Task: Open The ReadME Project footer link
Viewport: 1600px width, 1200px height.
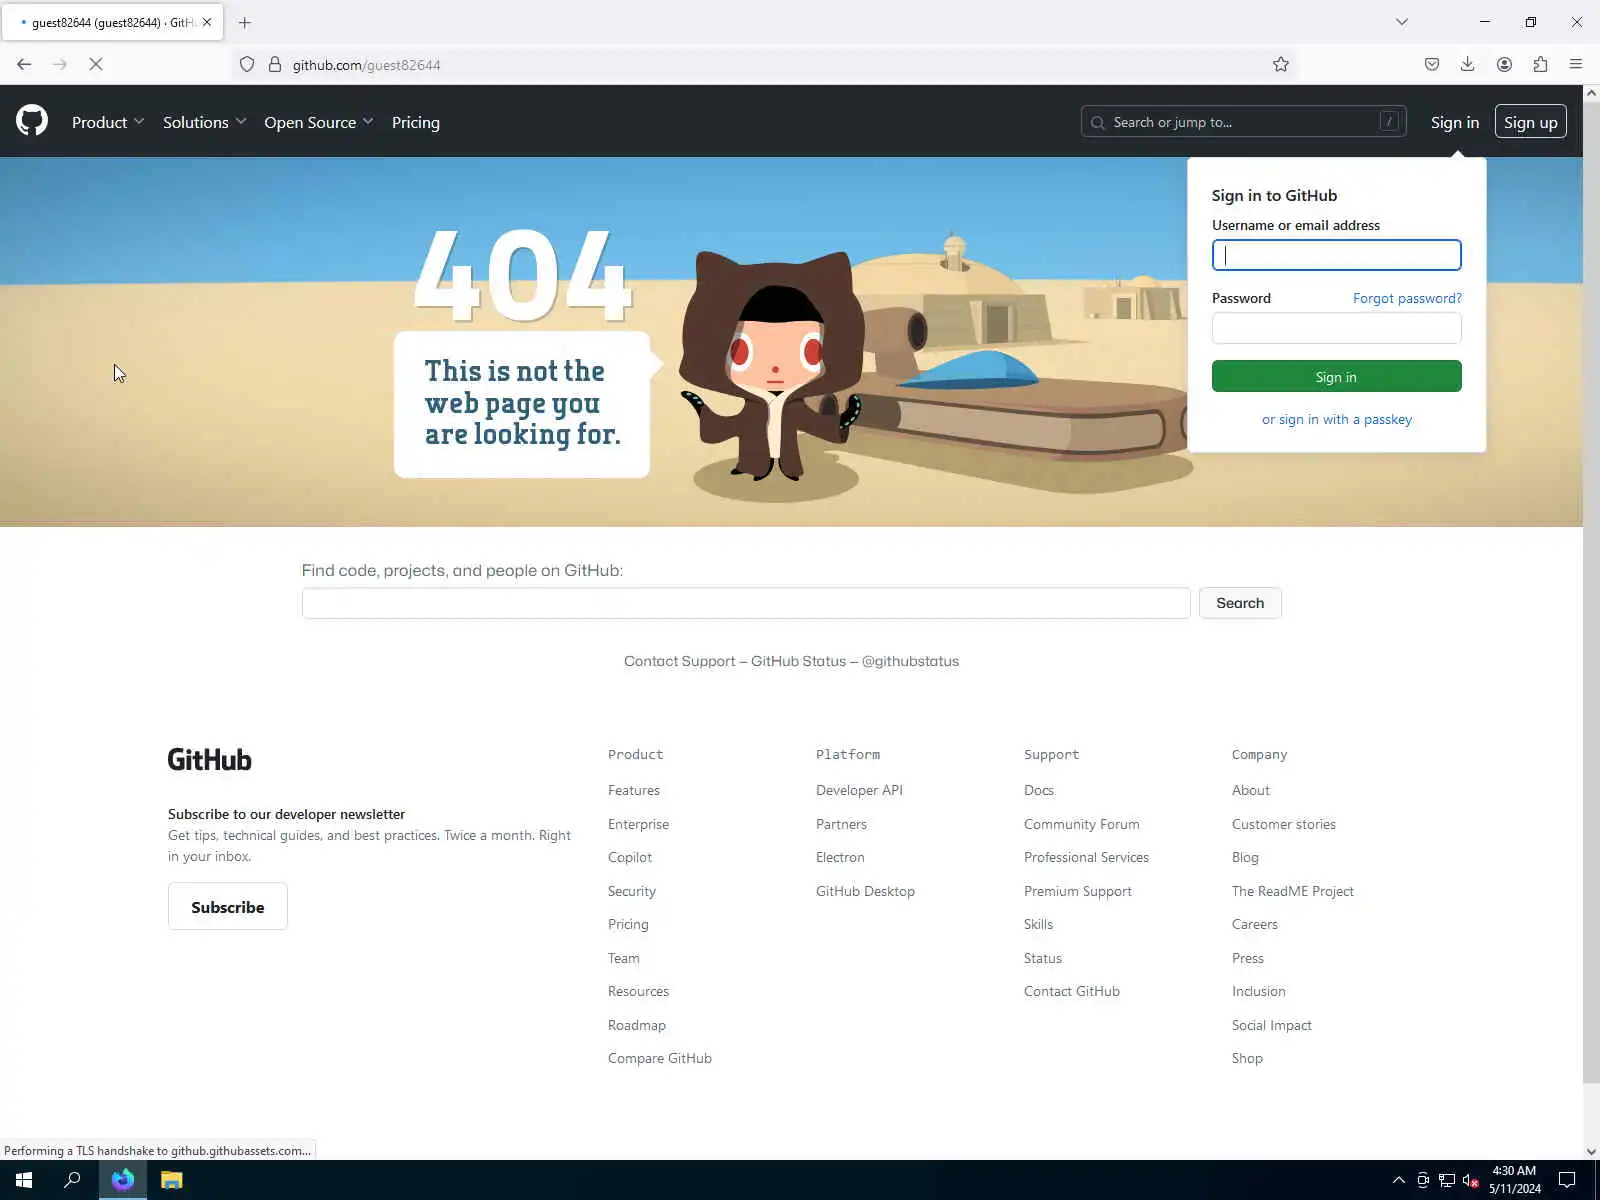Action: tap(1293, 891)
